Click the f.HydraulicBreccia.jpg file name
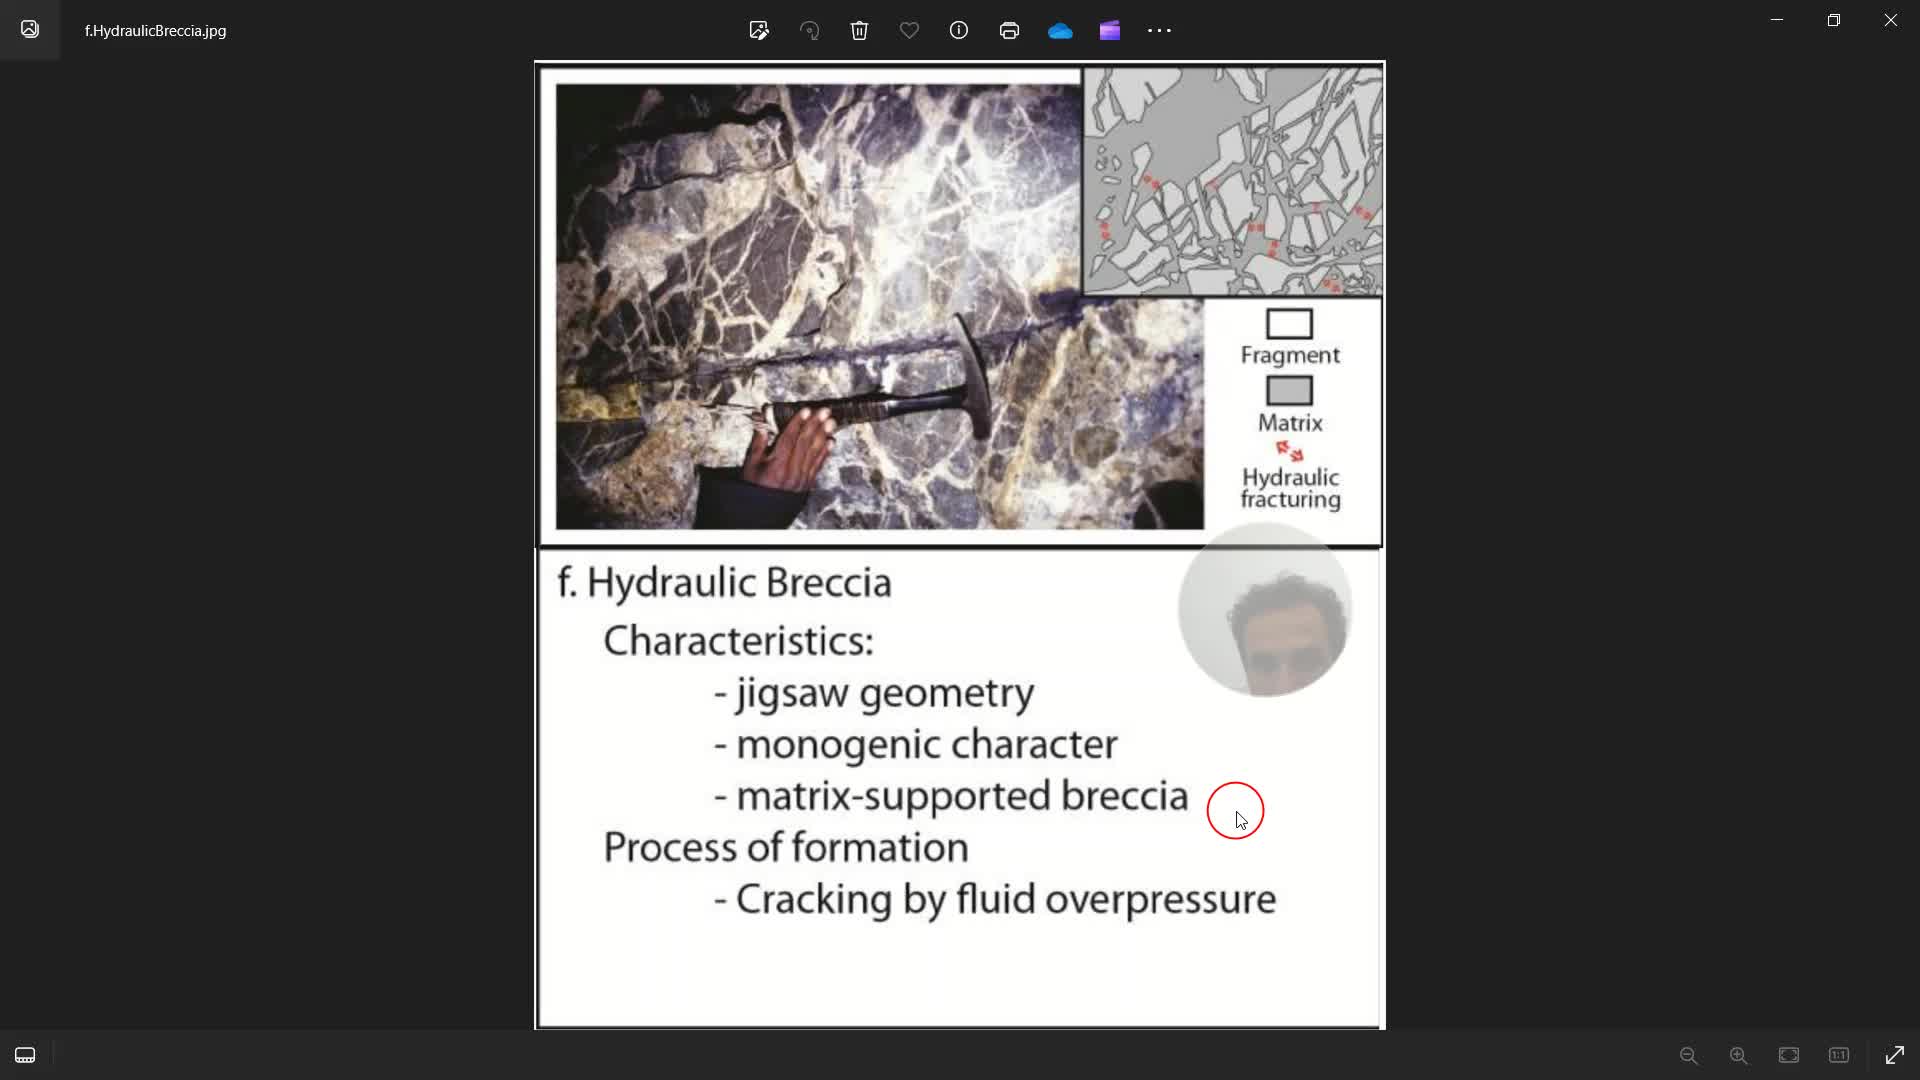1920x1080 pixels. (155, 30)
